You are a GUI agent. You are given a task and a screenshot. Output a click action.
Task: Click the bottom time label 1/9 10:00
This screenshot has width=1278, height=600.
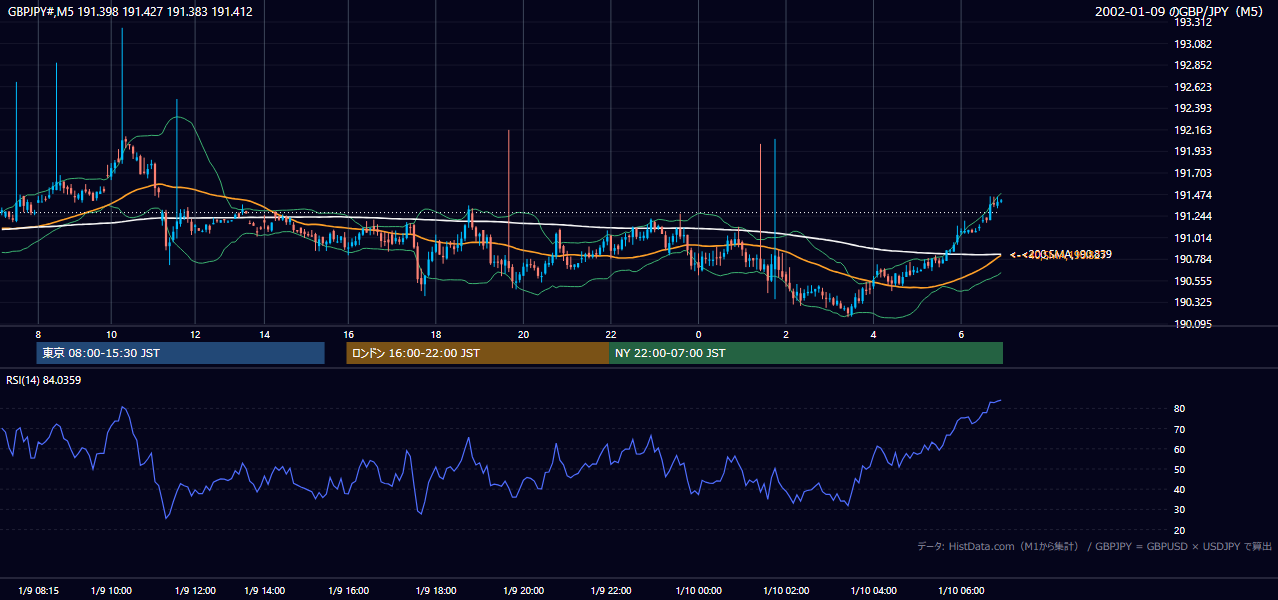(x=111, y=591)
